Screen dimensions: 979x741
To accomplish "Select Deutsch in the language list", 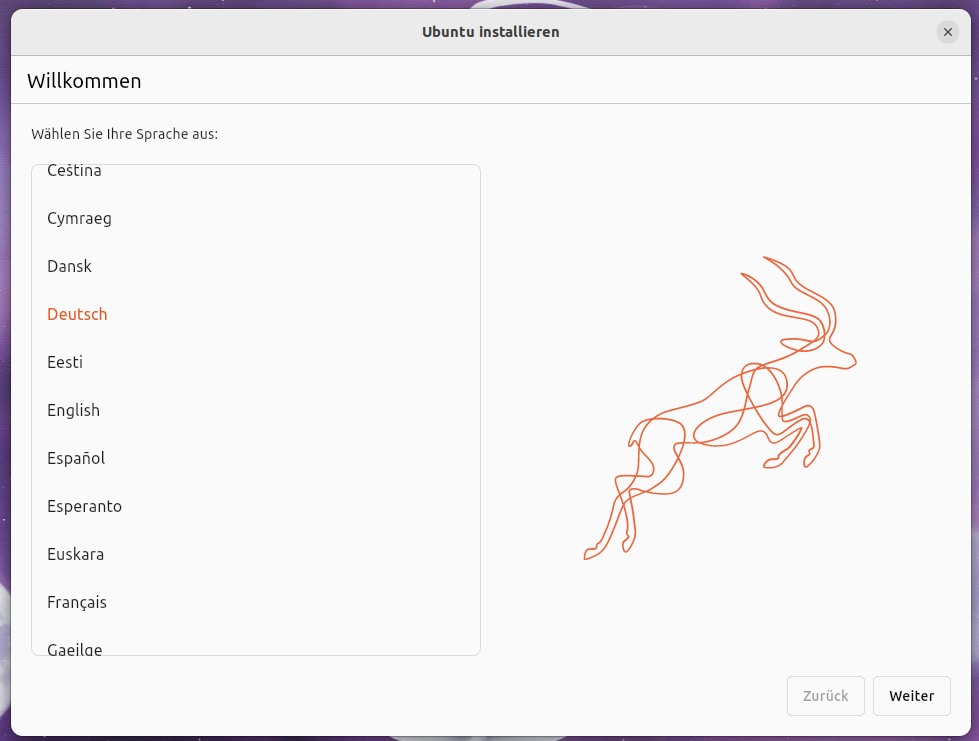I will point(77,314).
